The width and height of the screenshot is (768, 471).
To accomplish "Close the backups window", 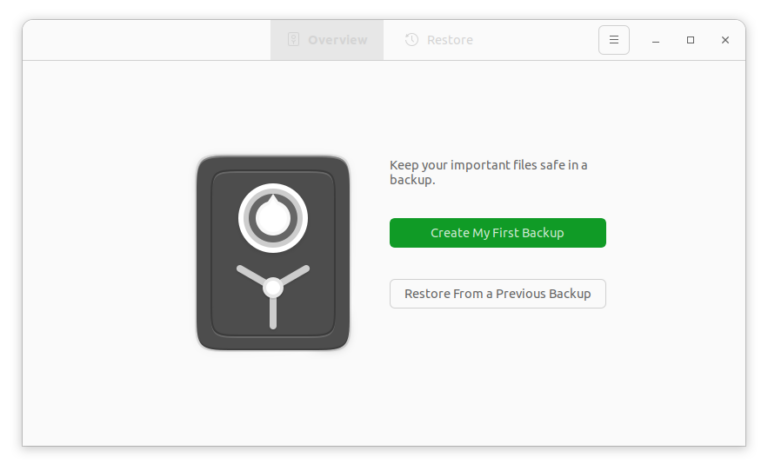I will point(725,40).
